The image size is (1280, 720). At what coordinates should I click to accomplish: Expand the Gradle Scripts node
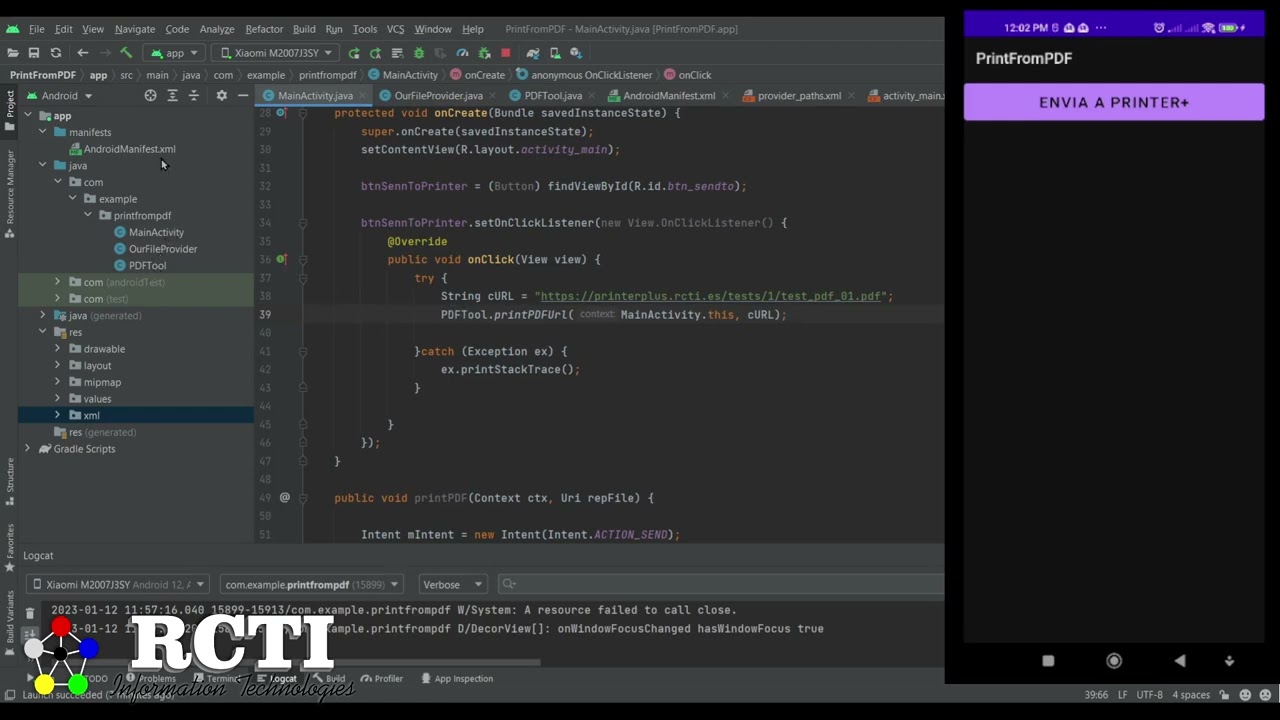[28, 449]
